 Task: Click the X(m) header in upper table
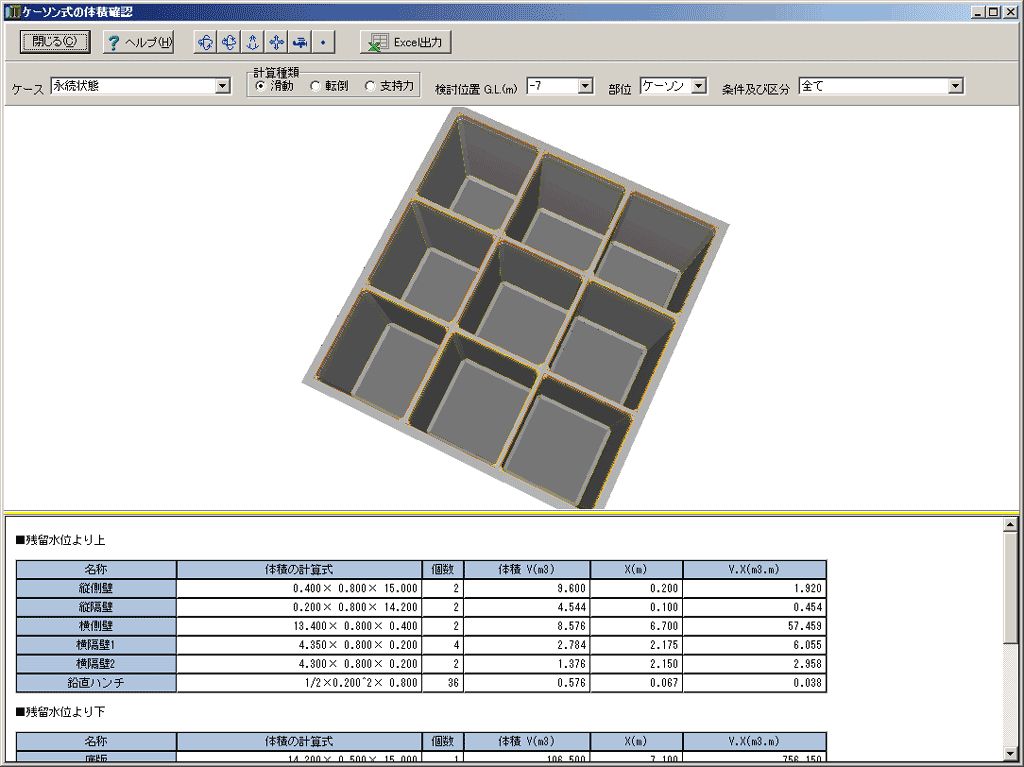[x=637, y=569]
